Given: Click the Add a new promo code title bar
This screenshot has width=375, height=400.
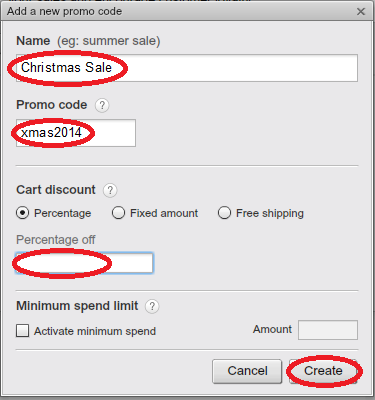Looking at the screenshot, I should coord(187,12).
